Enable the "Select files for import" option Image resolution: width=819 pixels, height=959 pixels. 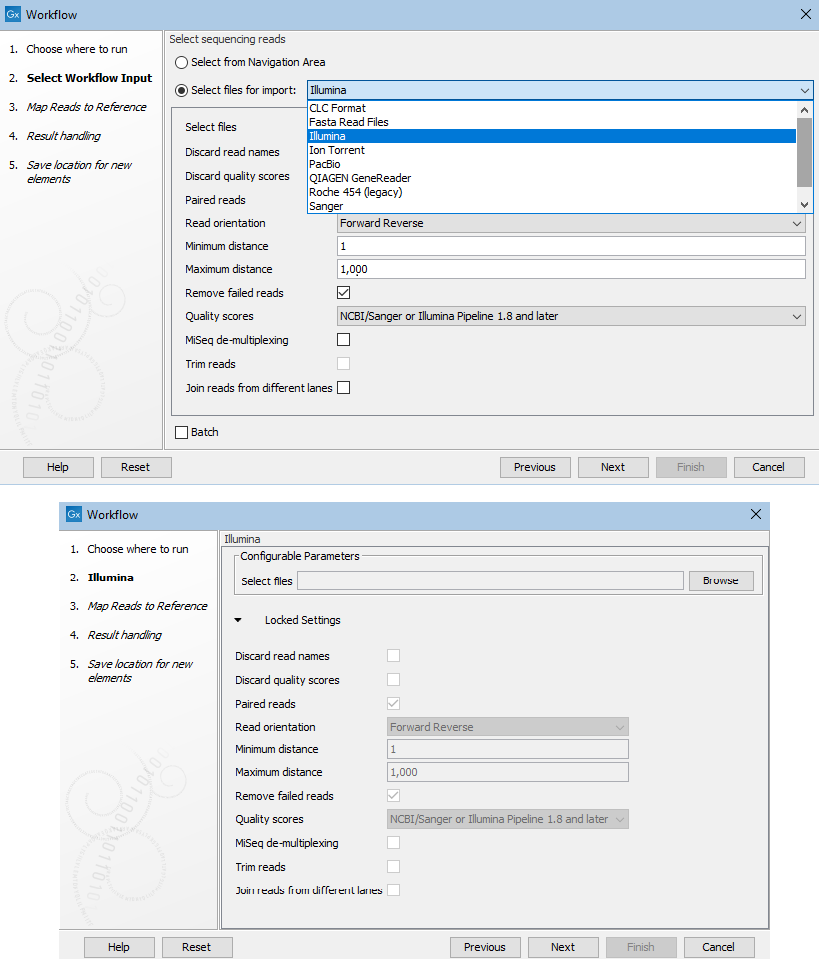point(181,88)
